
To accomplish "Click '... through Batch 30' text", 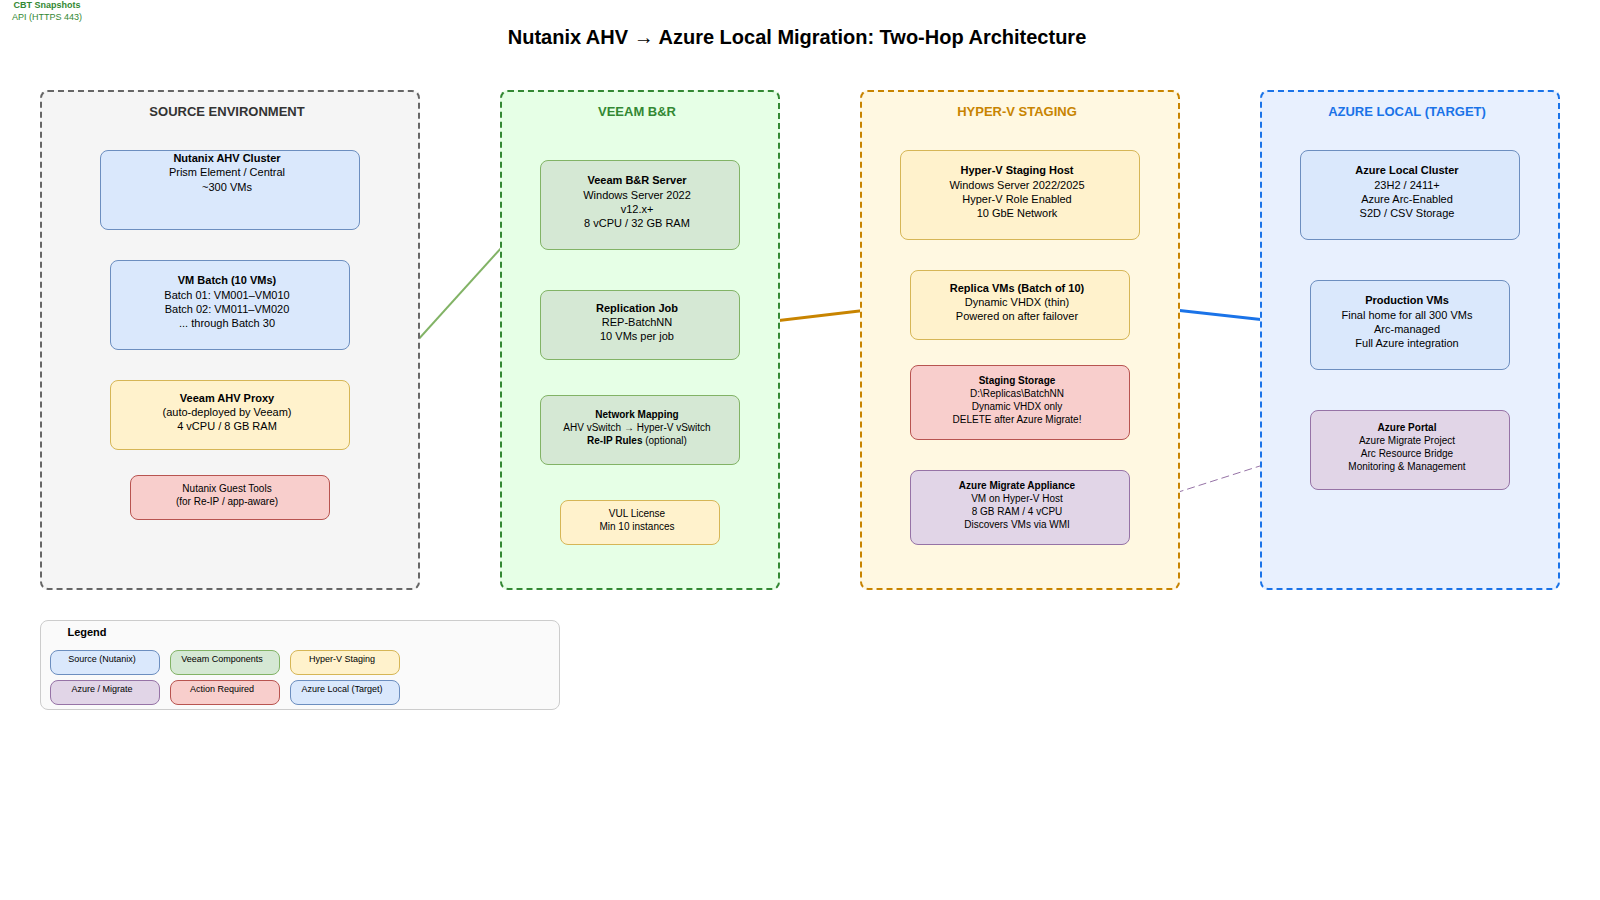I will pos(227,323).
